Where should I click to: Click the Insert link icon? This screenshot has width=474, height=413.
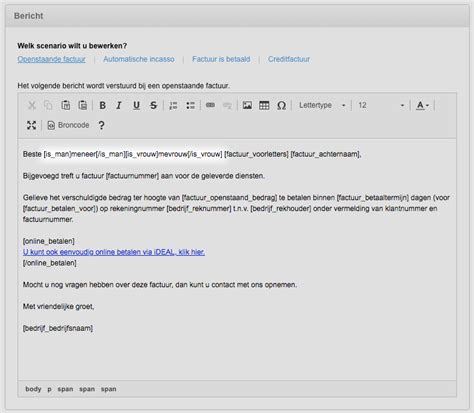coord(210,105)
